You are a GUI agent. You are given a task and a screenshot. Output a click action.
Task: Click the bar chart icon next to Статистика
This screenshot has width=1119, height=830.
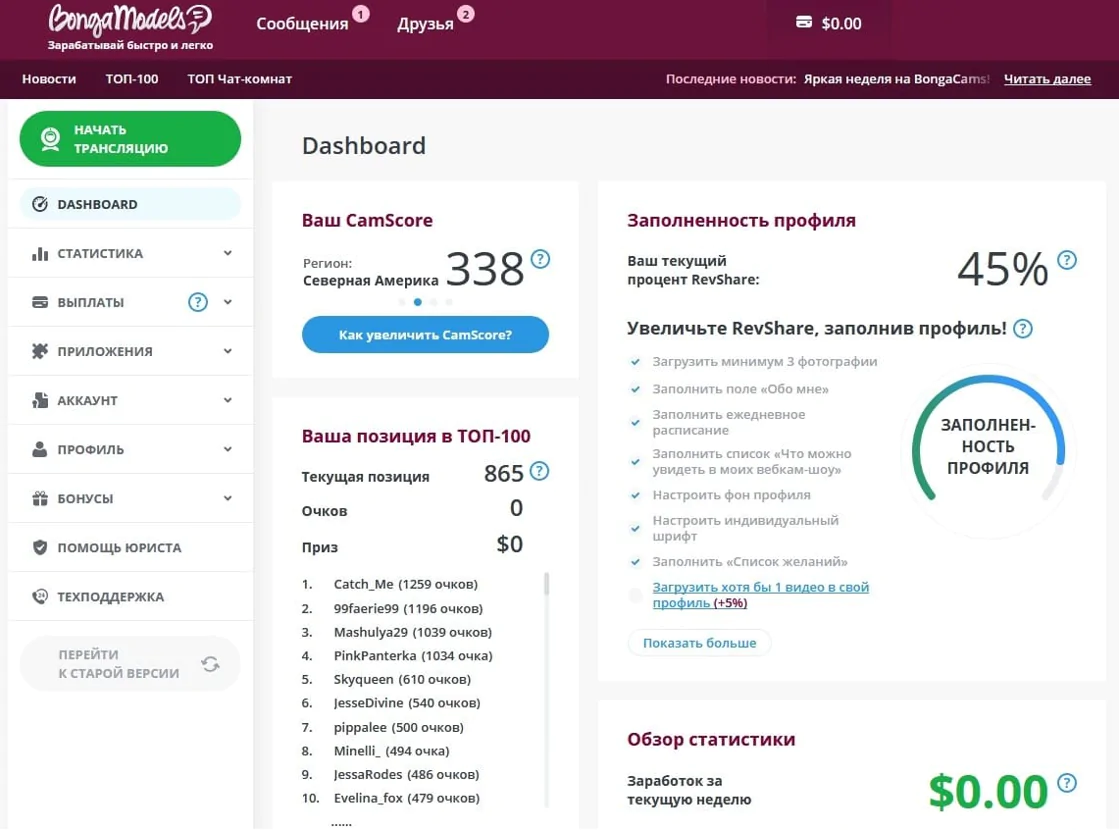coord(40,253)
